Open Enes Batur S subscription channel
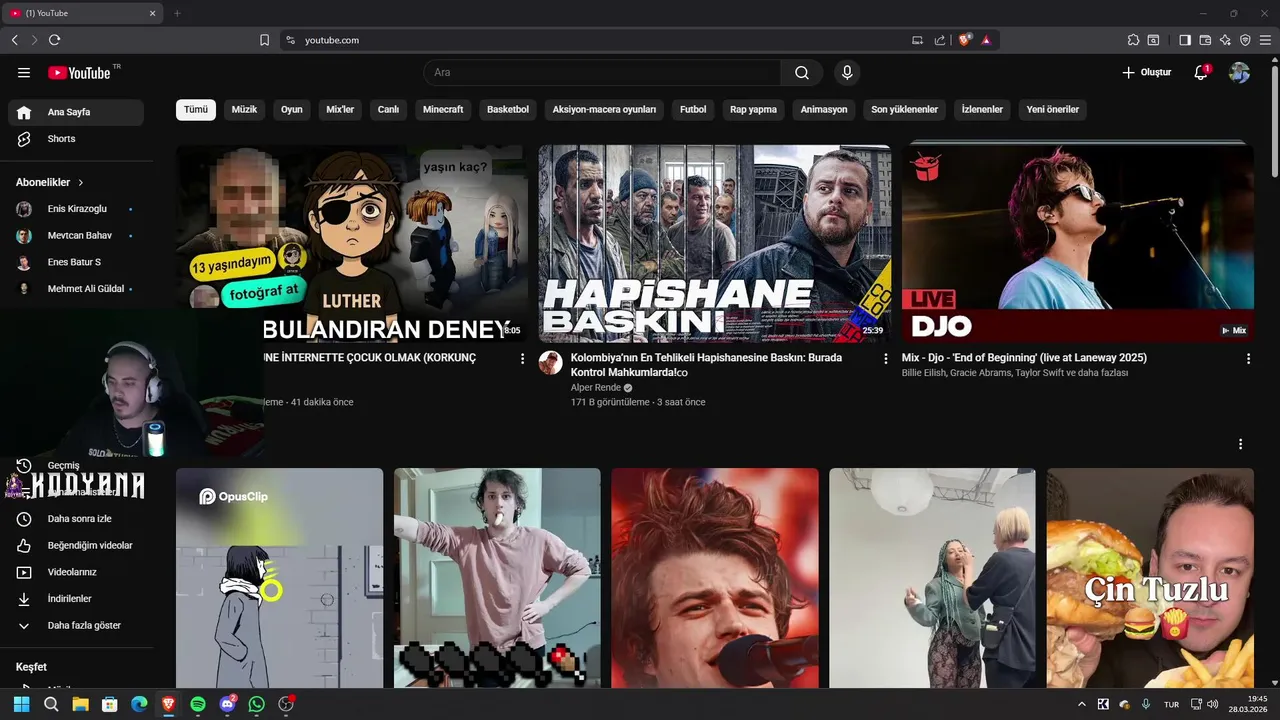Viewport: 1280px width, 720px height. [76, 262]
